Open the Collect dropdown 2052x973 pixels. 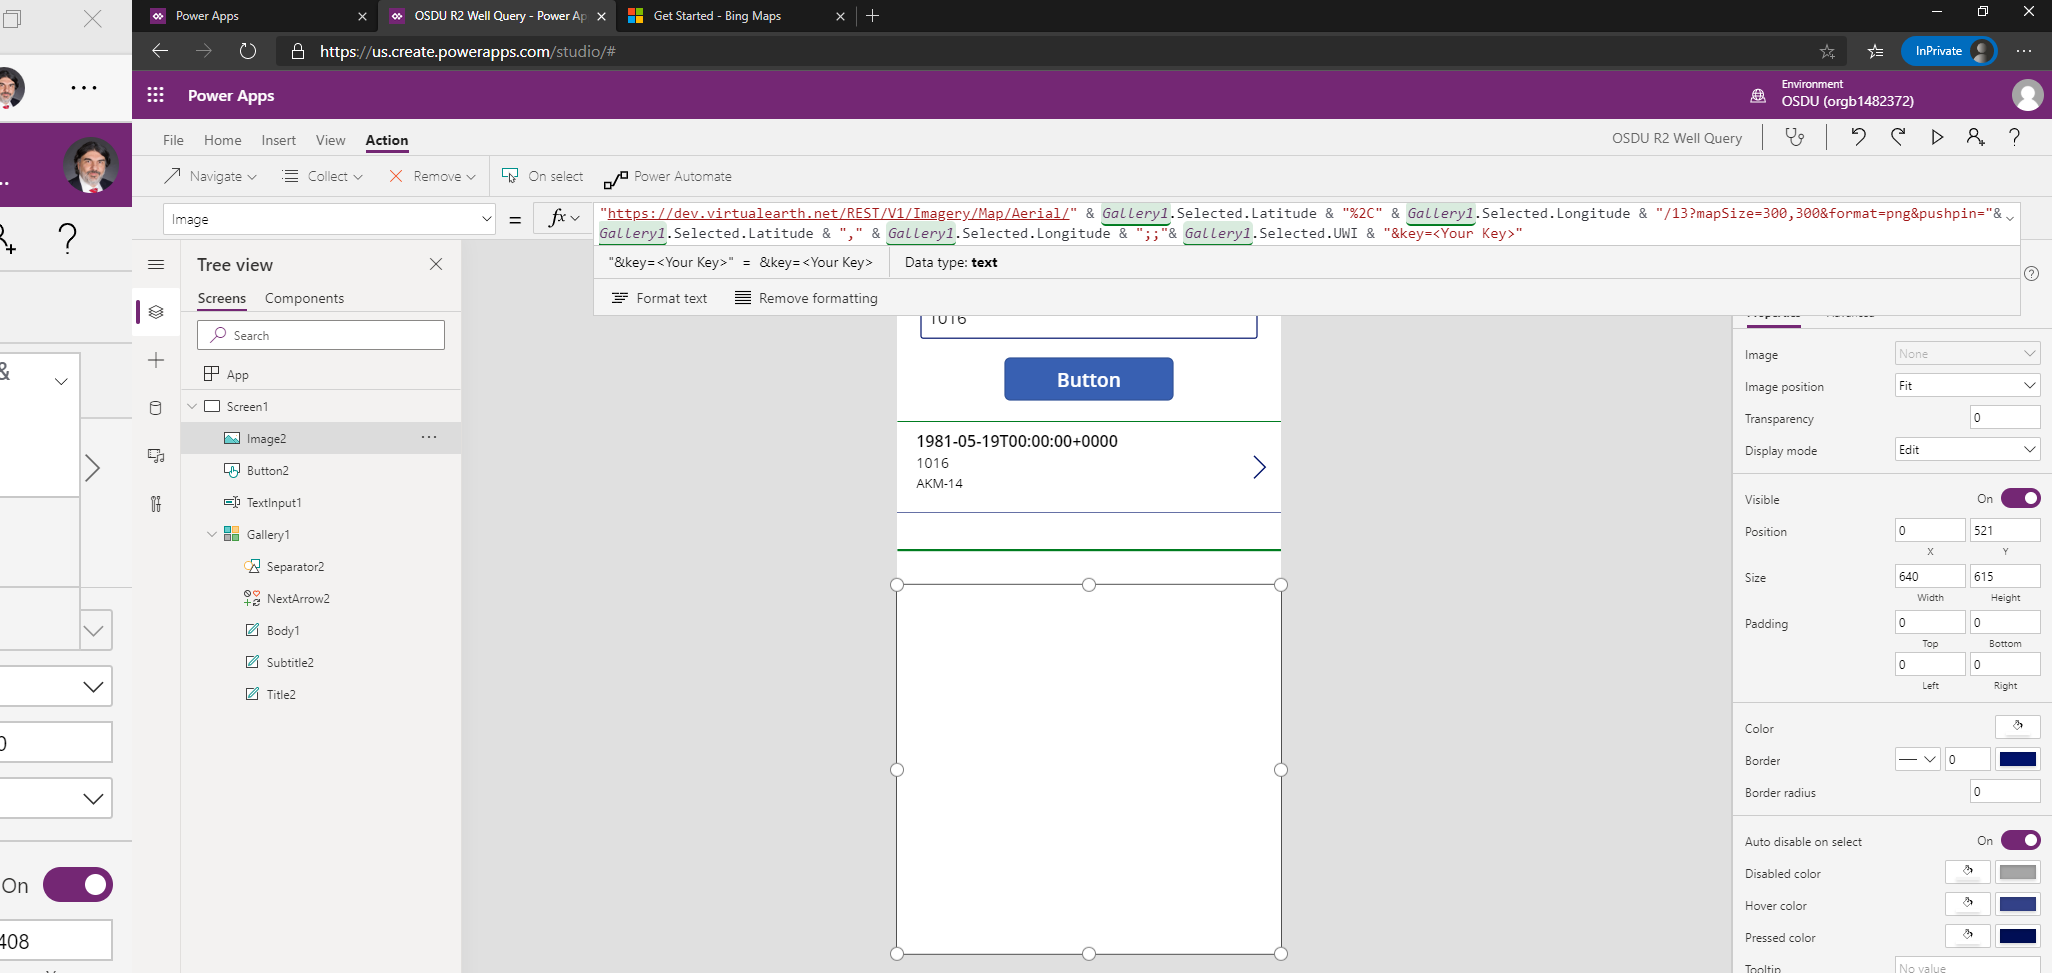[x=323, y=176]
